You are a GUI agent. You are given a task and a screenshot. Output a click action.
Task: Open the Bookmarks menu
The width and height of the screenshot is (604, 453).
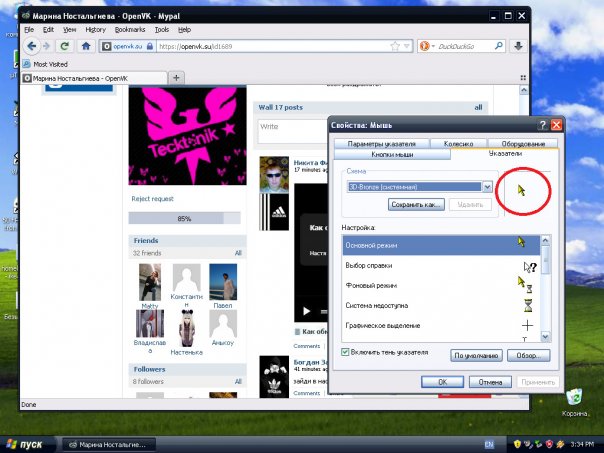pyautogui.click(x=130, y=30)
